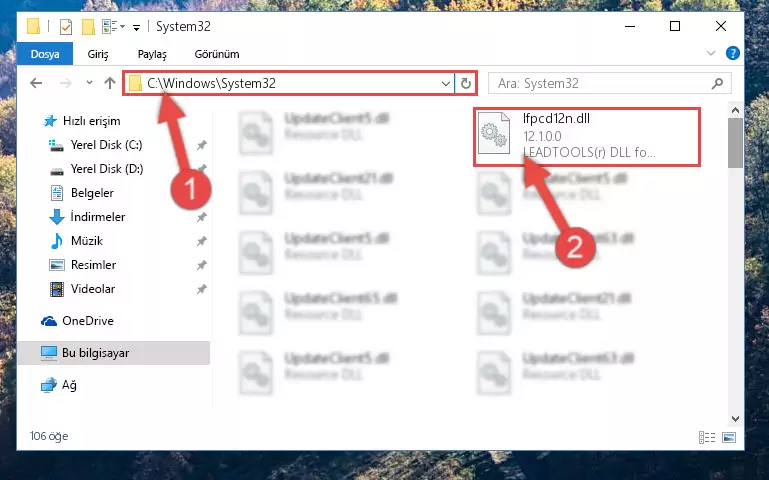Go up one folder level arrow
This screenshot has width=769, height=480.
pos(110,83)
